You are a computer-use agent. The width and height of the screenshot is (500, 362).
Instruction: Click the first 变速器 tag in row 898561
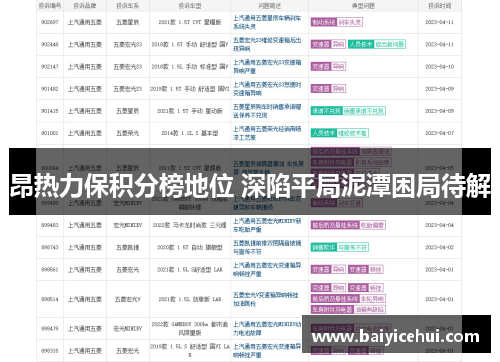coord(321,269)
